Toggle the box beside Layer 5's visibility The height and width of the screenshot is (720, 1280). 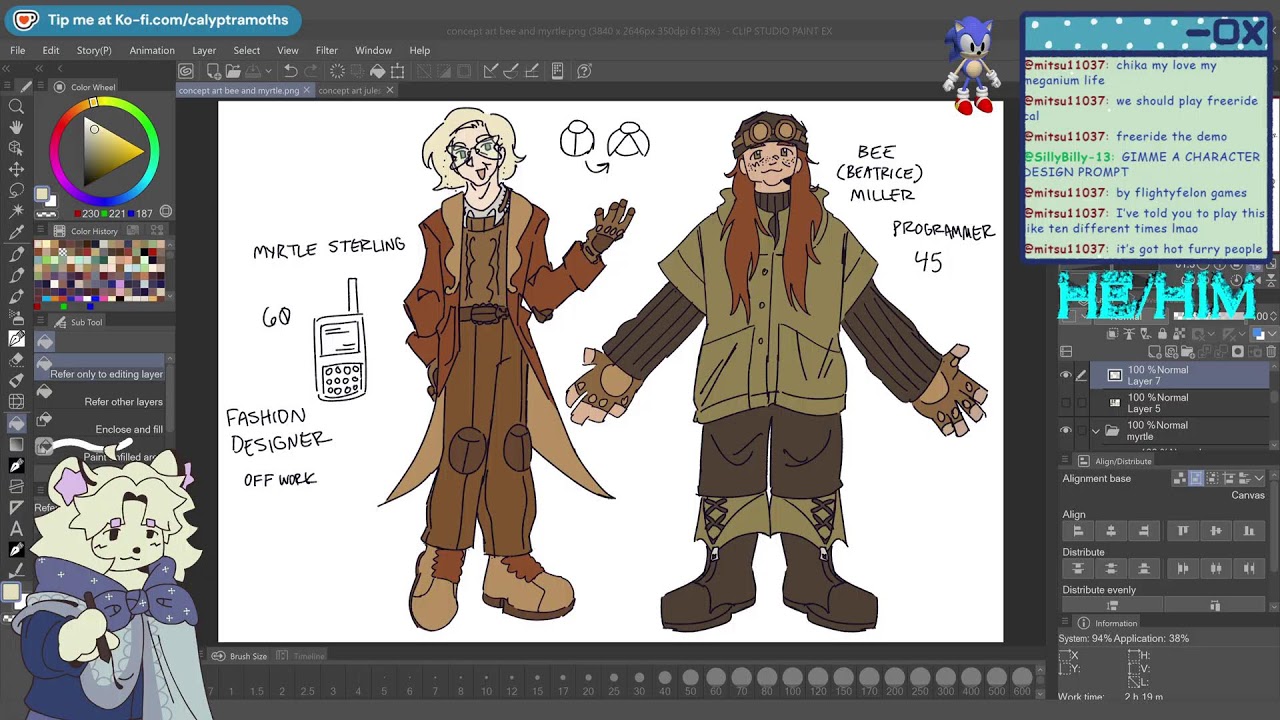click(x=1081, y=403)
